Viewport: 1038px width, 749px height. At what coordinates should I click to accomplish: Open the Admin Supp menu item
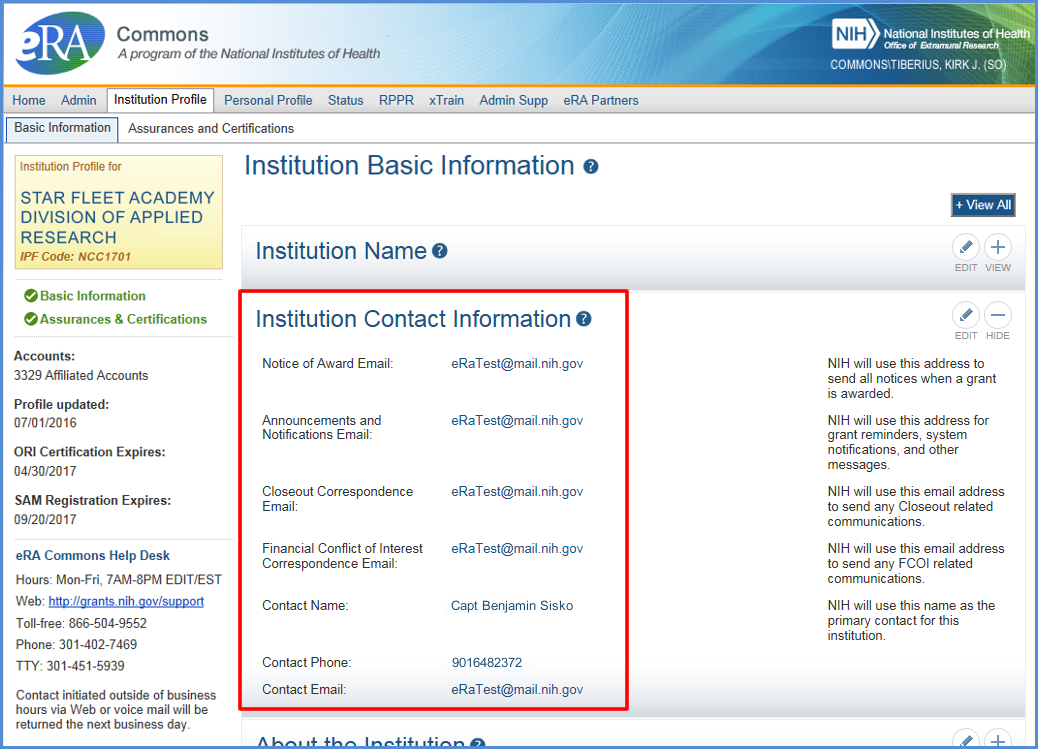point(514,100)
